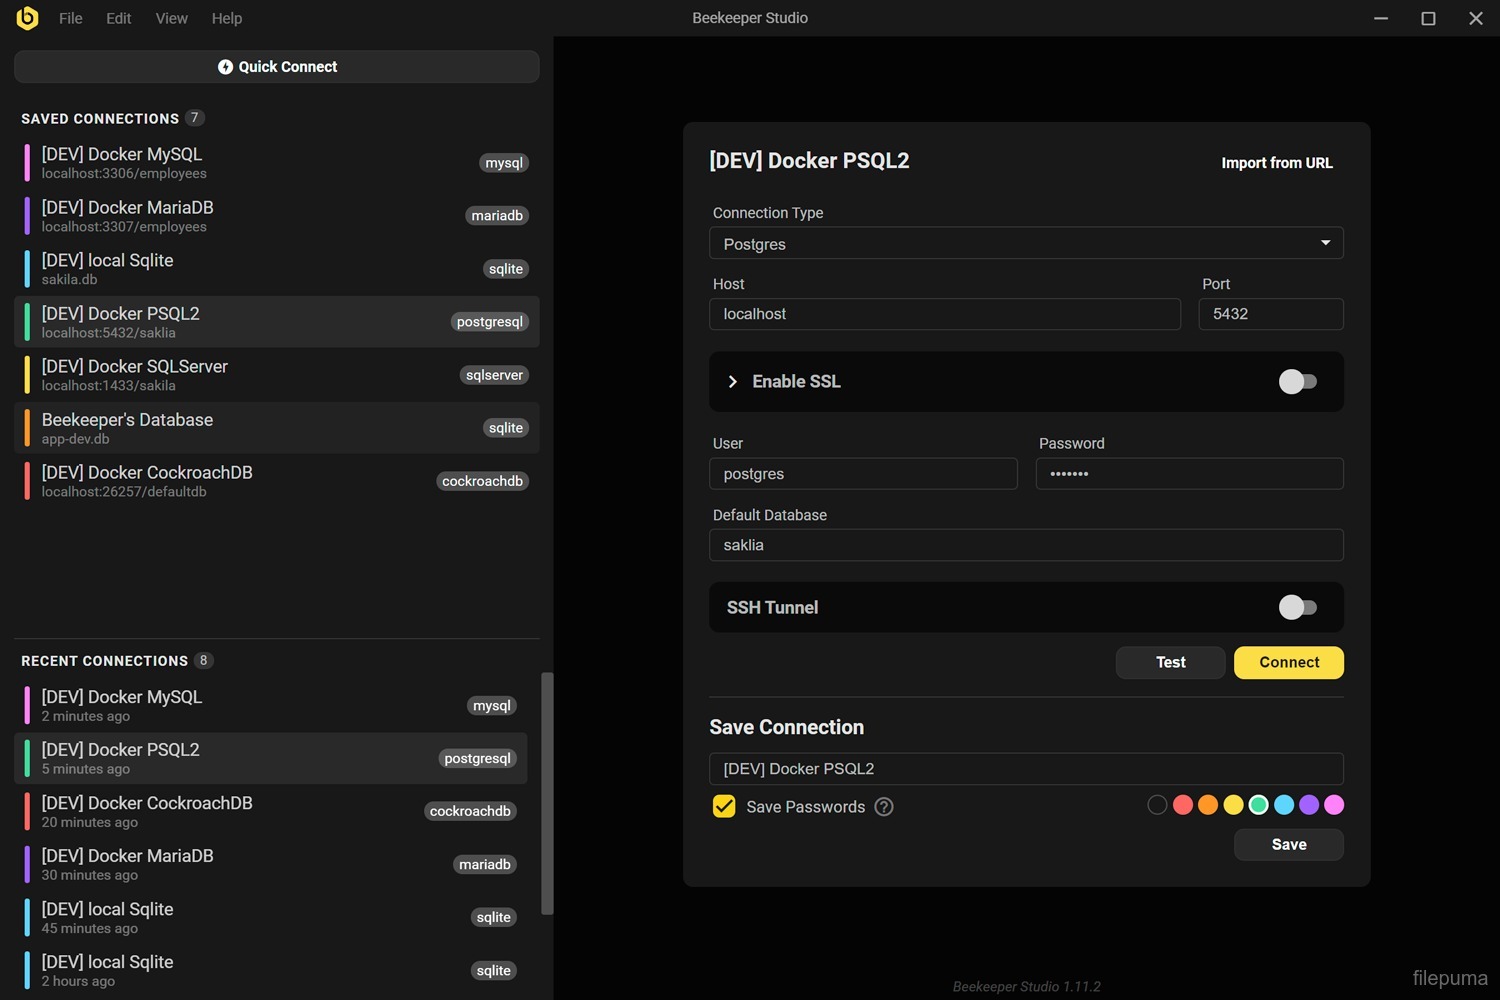Turn on the SSH Tunnel toggle
This screenshot has height=1000, width=1500.
tap(1297, 608)
